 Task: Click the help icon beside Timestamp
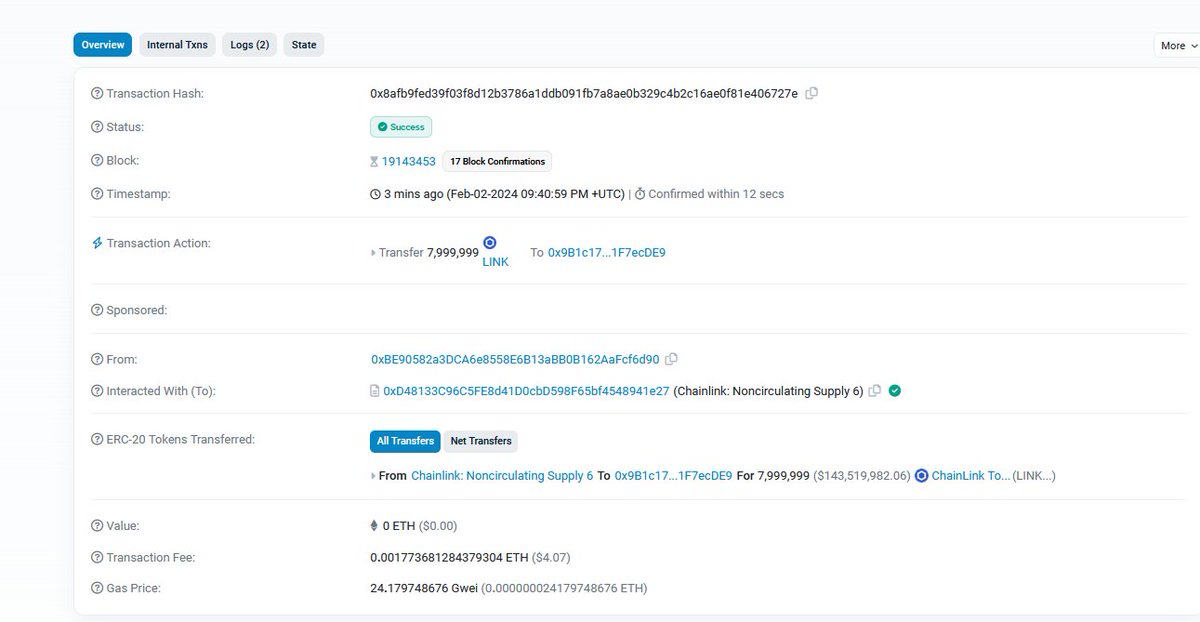pos(97,194)
